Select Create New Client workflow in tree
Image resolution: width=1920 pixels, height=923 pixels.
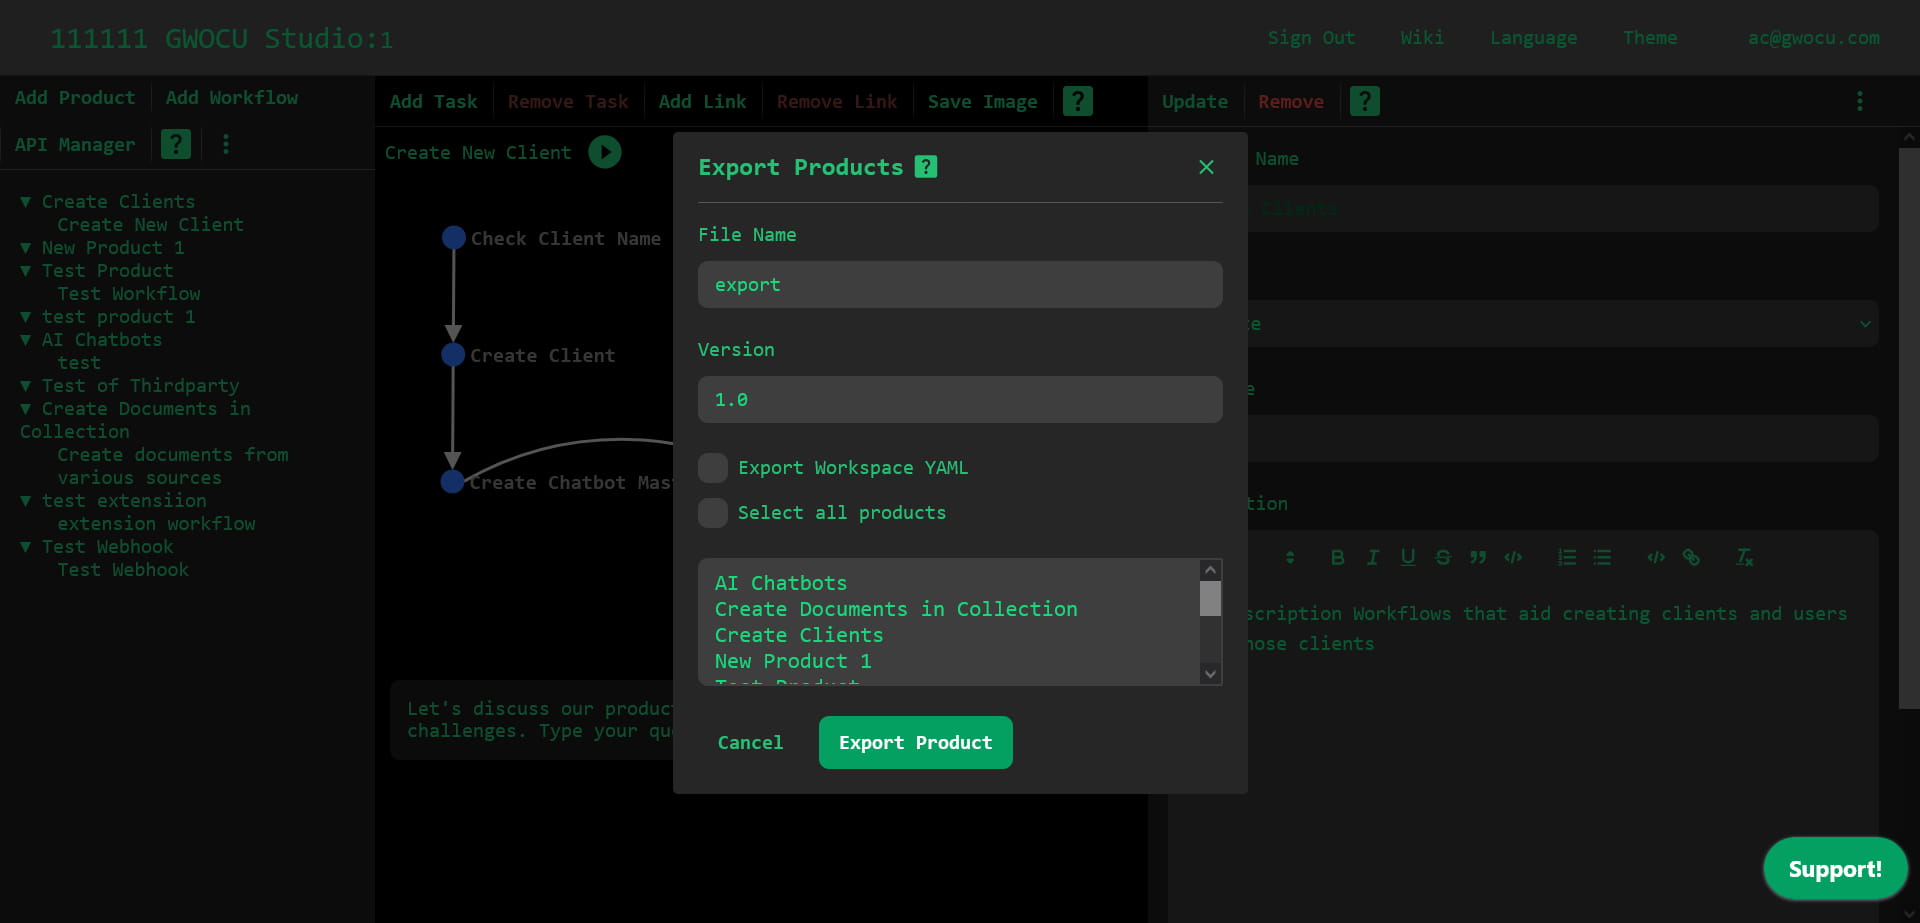pyautogui.click(x=150, y=225)
